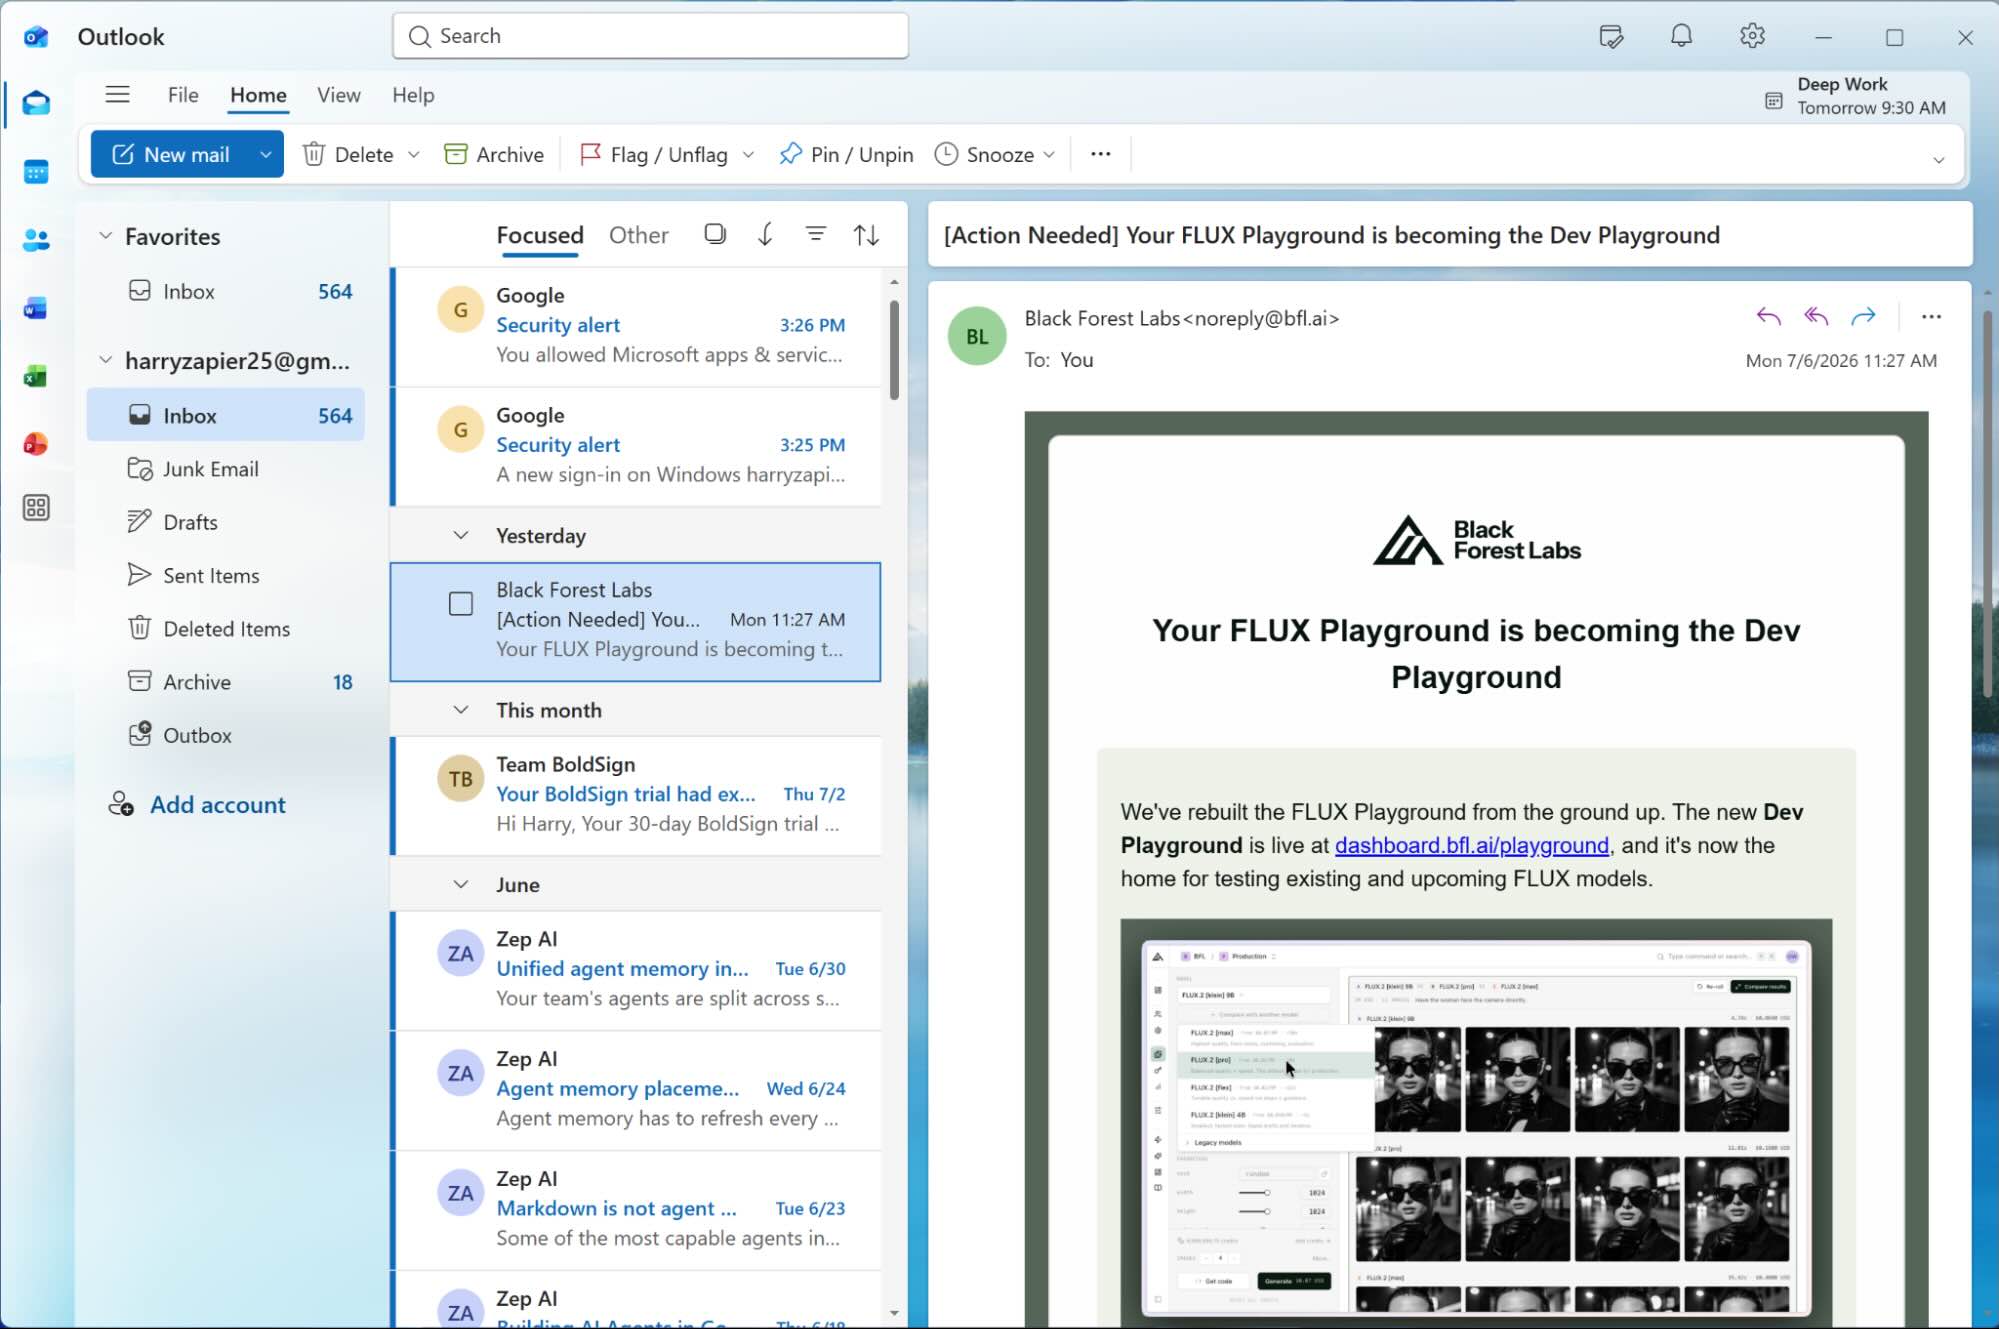
Task: Click the Reply arrow on the email
Action: coord(1768,317)
